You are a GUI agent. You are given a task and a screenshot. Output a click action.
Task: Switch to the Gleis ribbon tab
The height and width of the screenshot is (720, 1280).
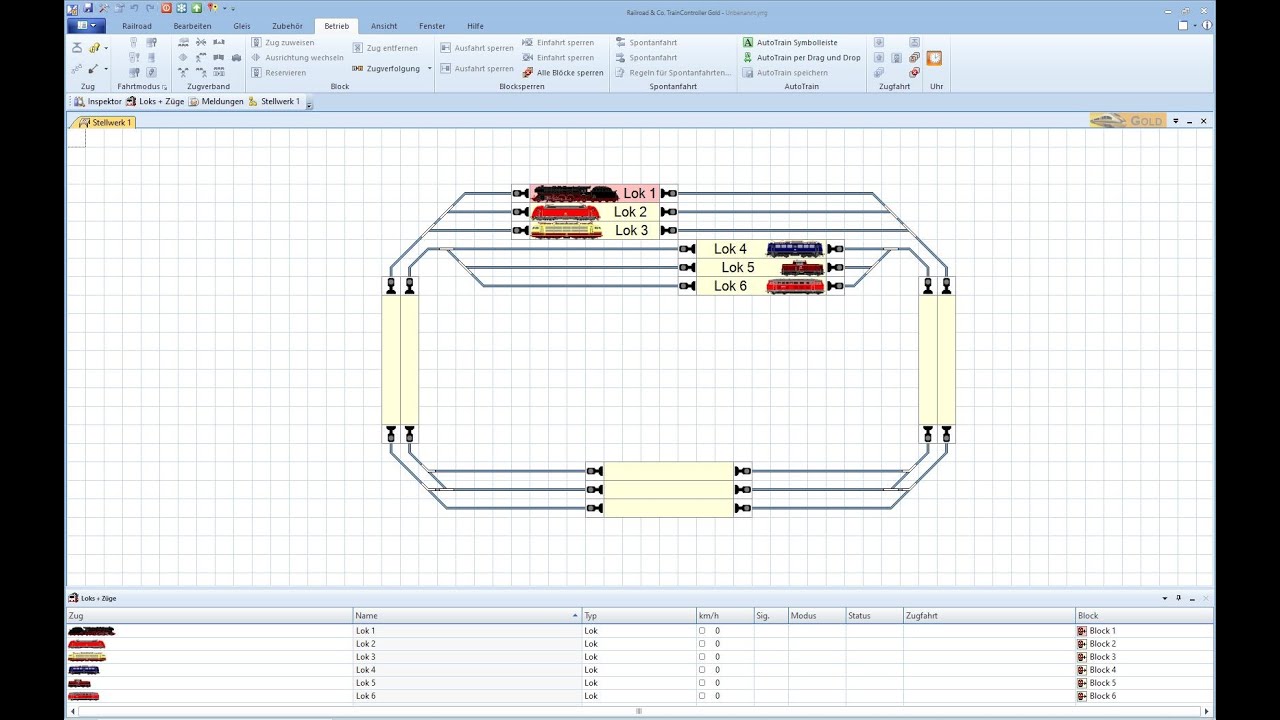(x=241, y=26)
